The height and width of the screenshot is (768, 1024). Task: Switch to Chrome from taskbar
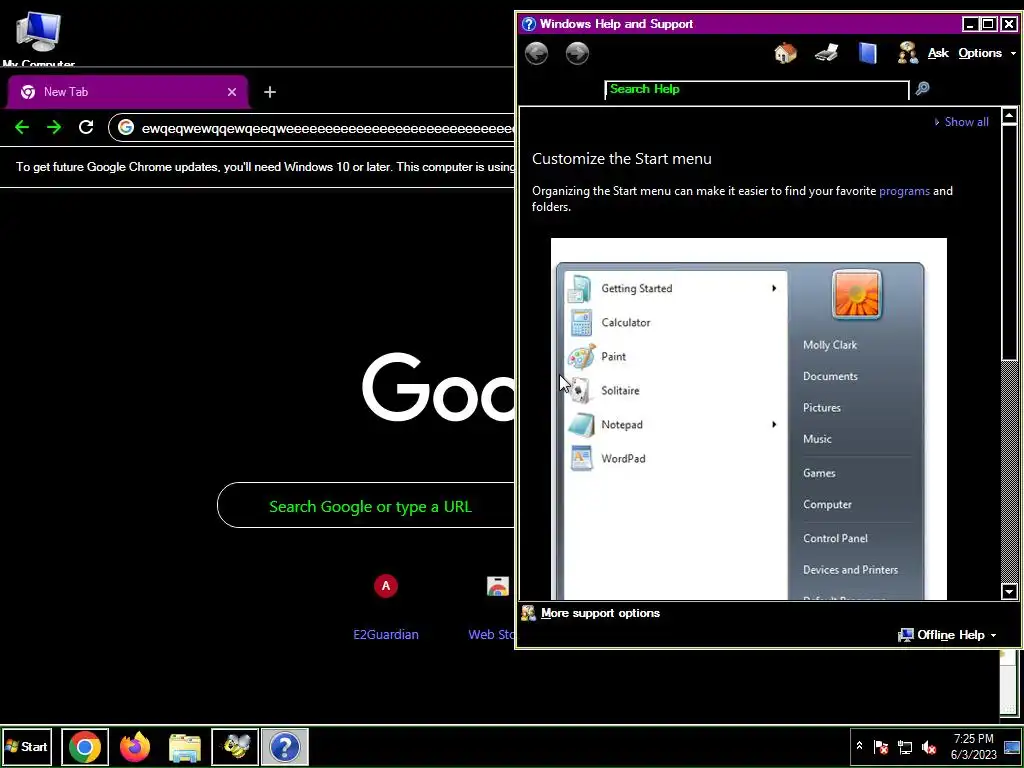point(85,746)
